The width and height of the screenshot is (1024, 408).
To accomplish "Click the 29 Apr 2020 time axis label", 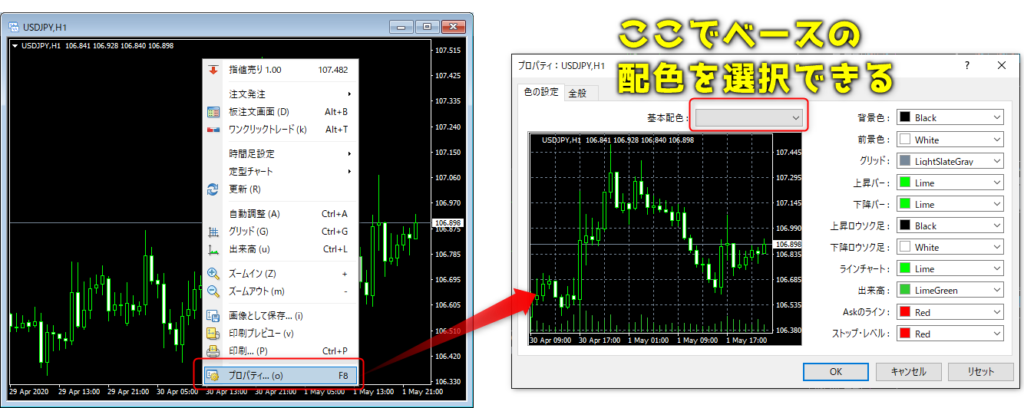I will pyautogui.click(x=29, y=391).
